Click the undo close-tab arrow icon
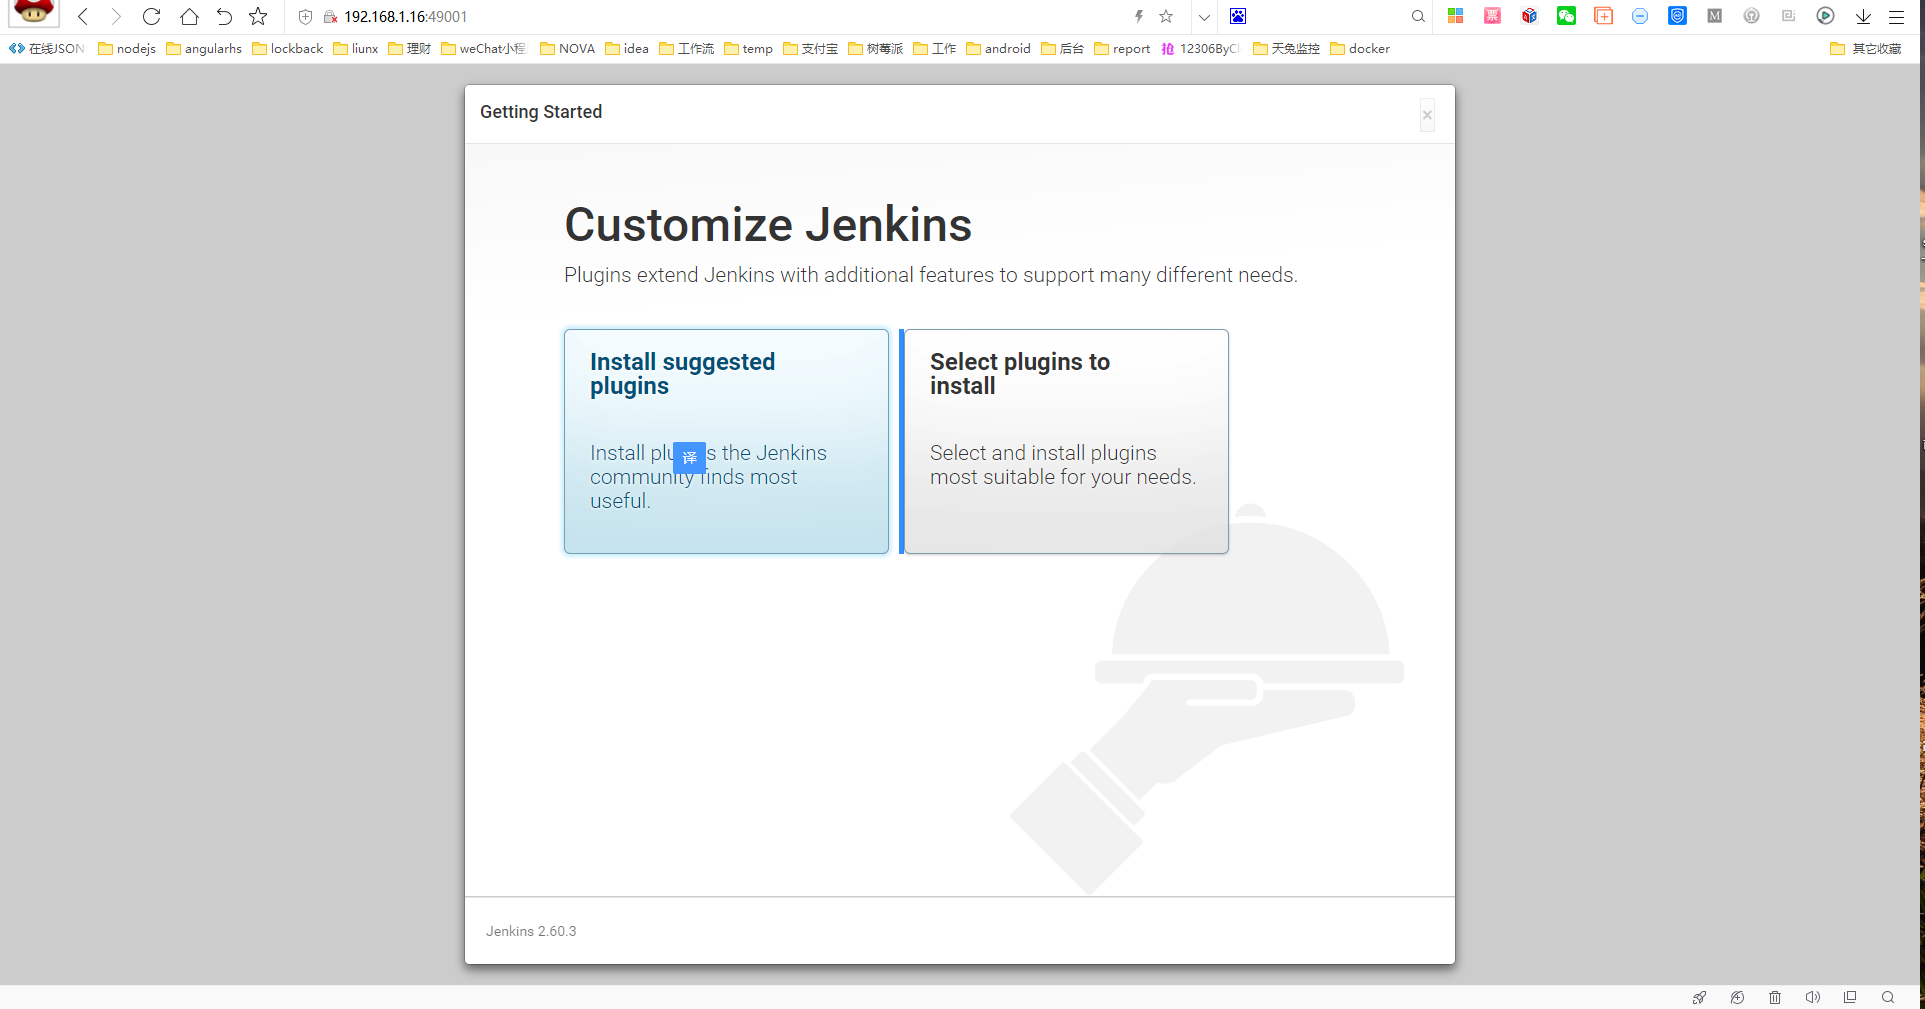 coord(224,17)
